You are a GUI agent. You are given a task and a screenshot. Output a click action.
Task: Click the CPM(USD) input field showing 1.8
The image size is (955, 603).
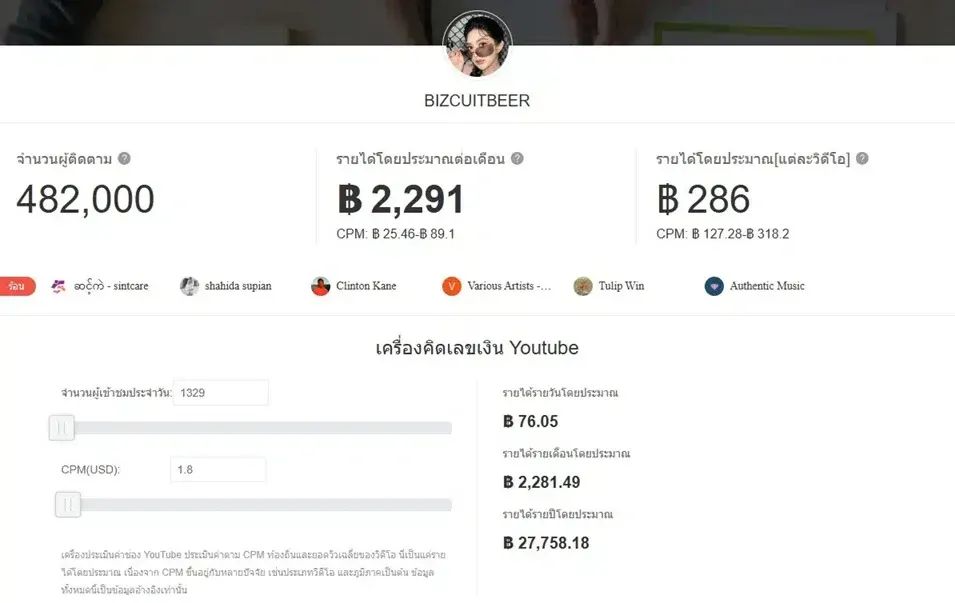(x=218, y=470)
